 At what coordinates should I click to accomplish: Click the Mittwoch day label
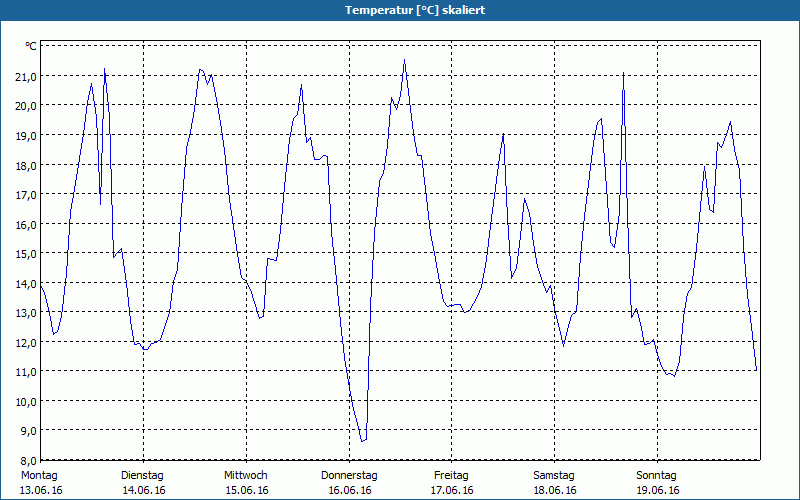(246, 476)
